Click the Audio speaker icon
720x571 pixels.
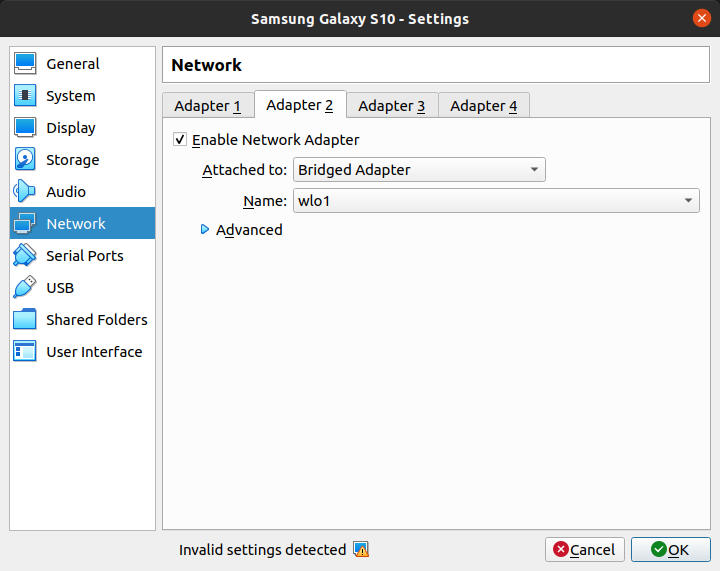click(x=25, y=191)
